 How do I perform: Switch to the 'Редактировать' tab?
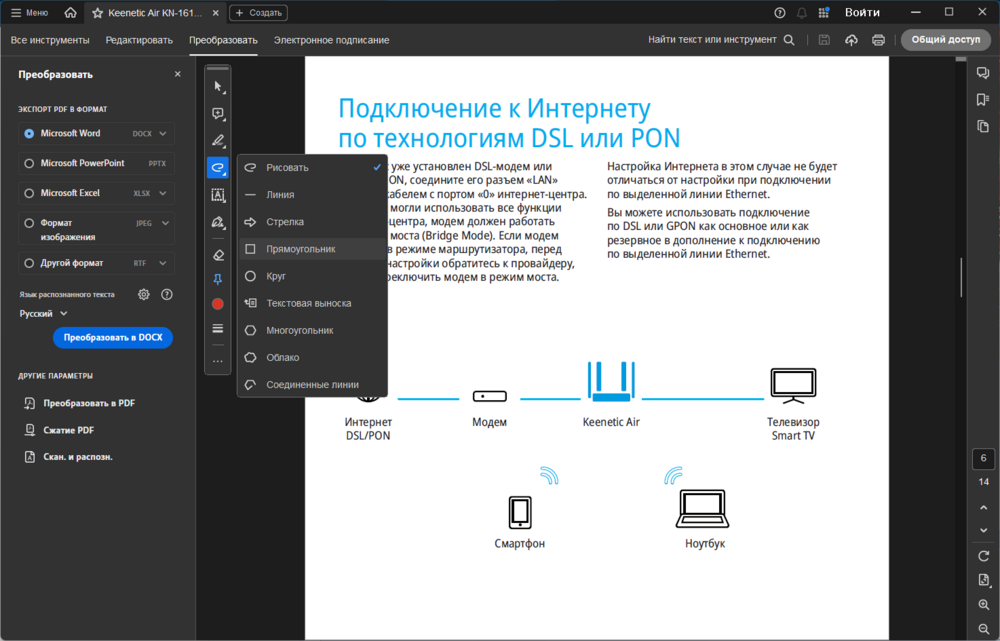click(x=139, y=40)
